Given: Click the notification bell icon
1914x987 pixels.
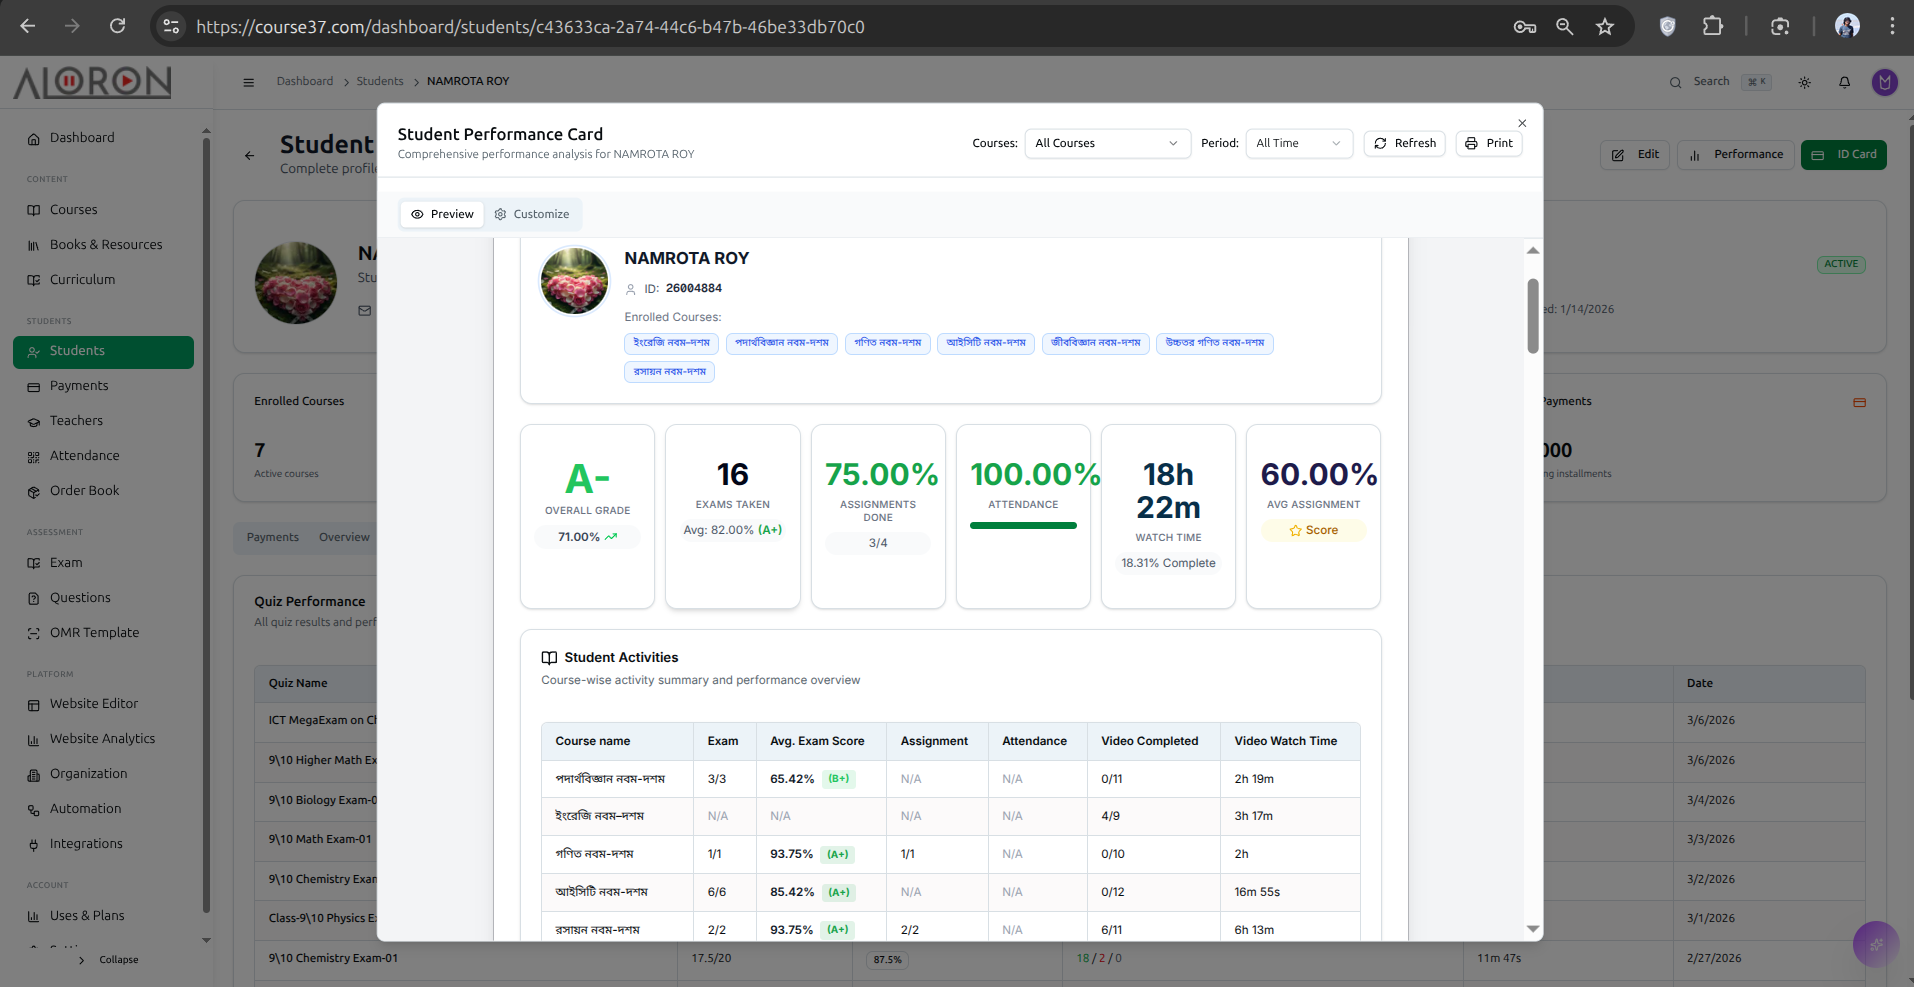Looking at the screenshot, I should (x=1844, y=82).
